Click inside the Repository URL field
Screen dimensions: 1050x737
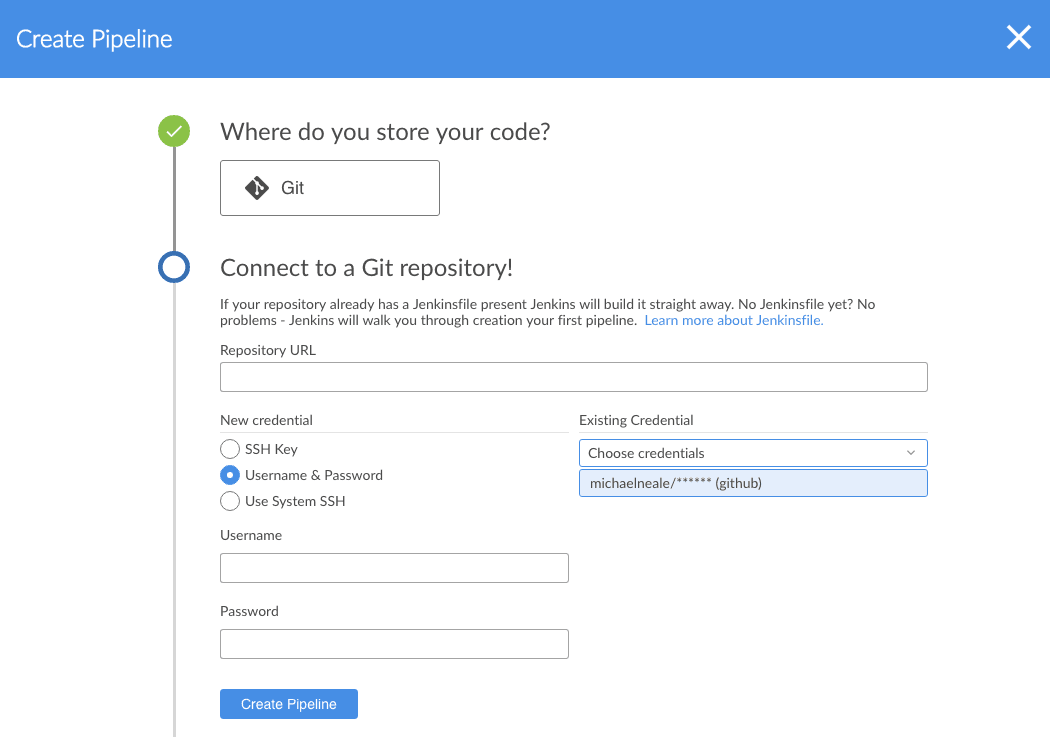(573, 376)
